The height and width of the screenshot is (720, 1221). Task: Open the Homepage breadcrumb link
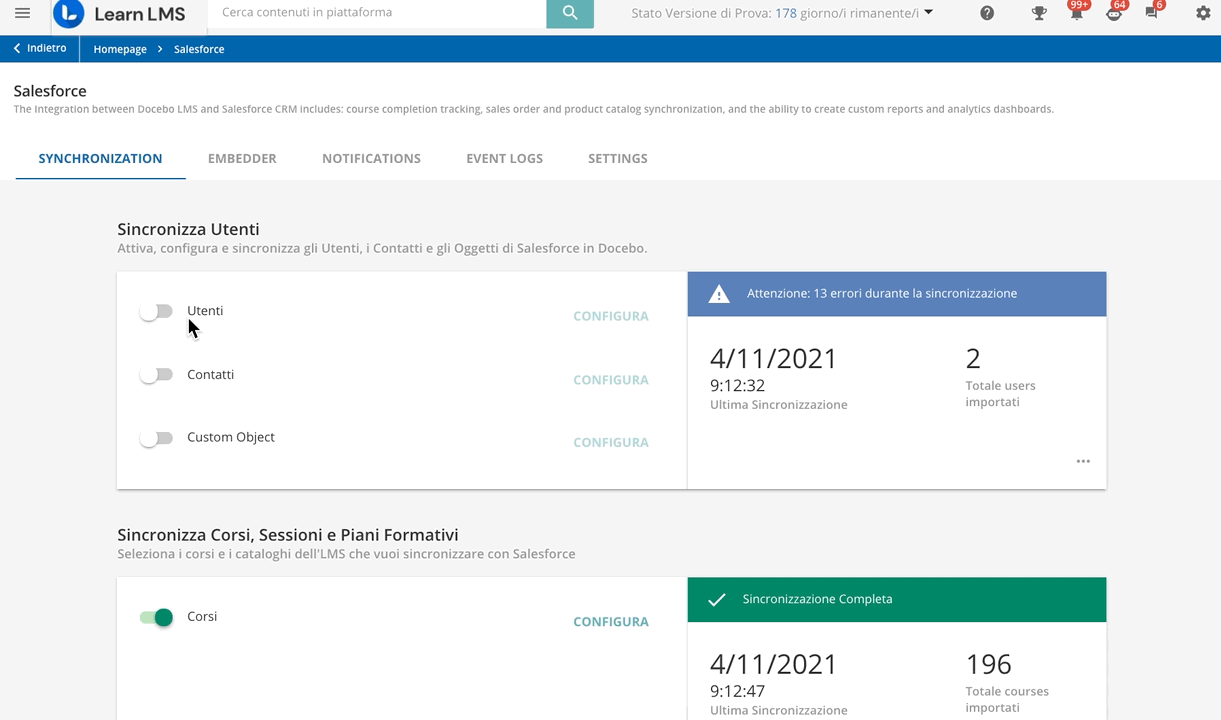click(120, 49)
